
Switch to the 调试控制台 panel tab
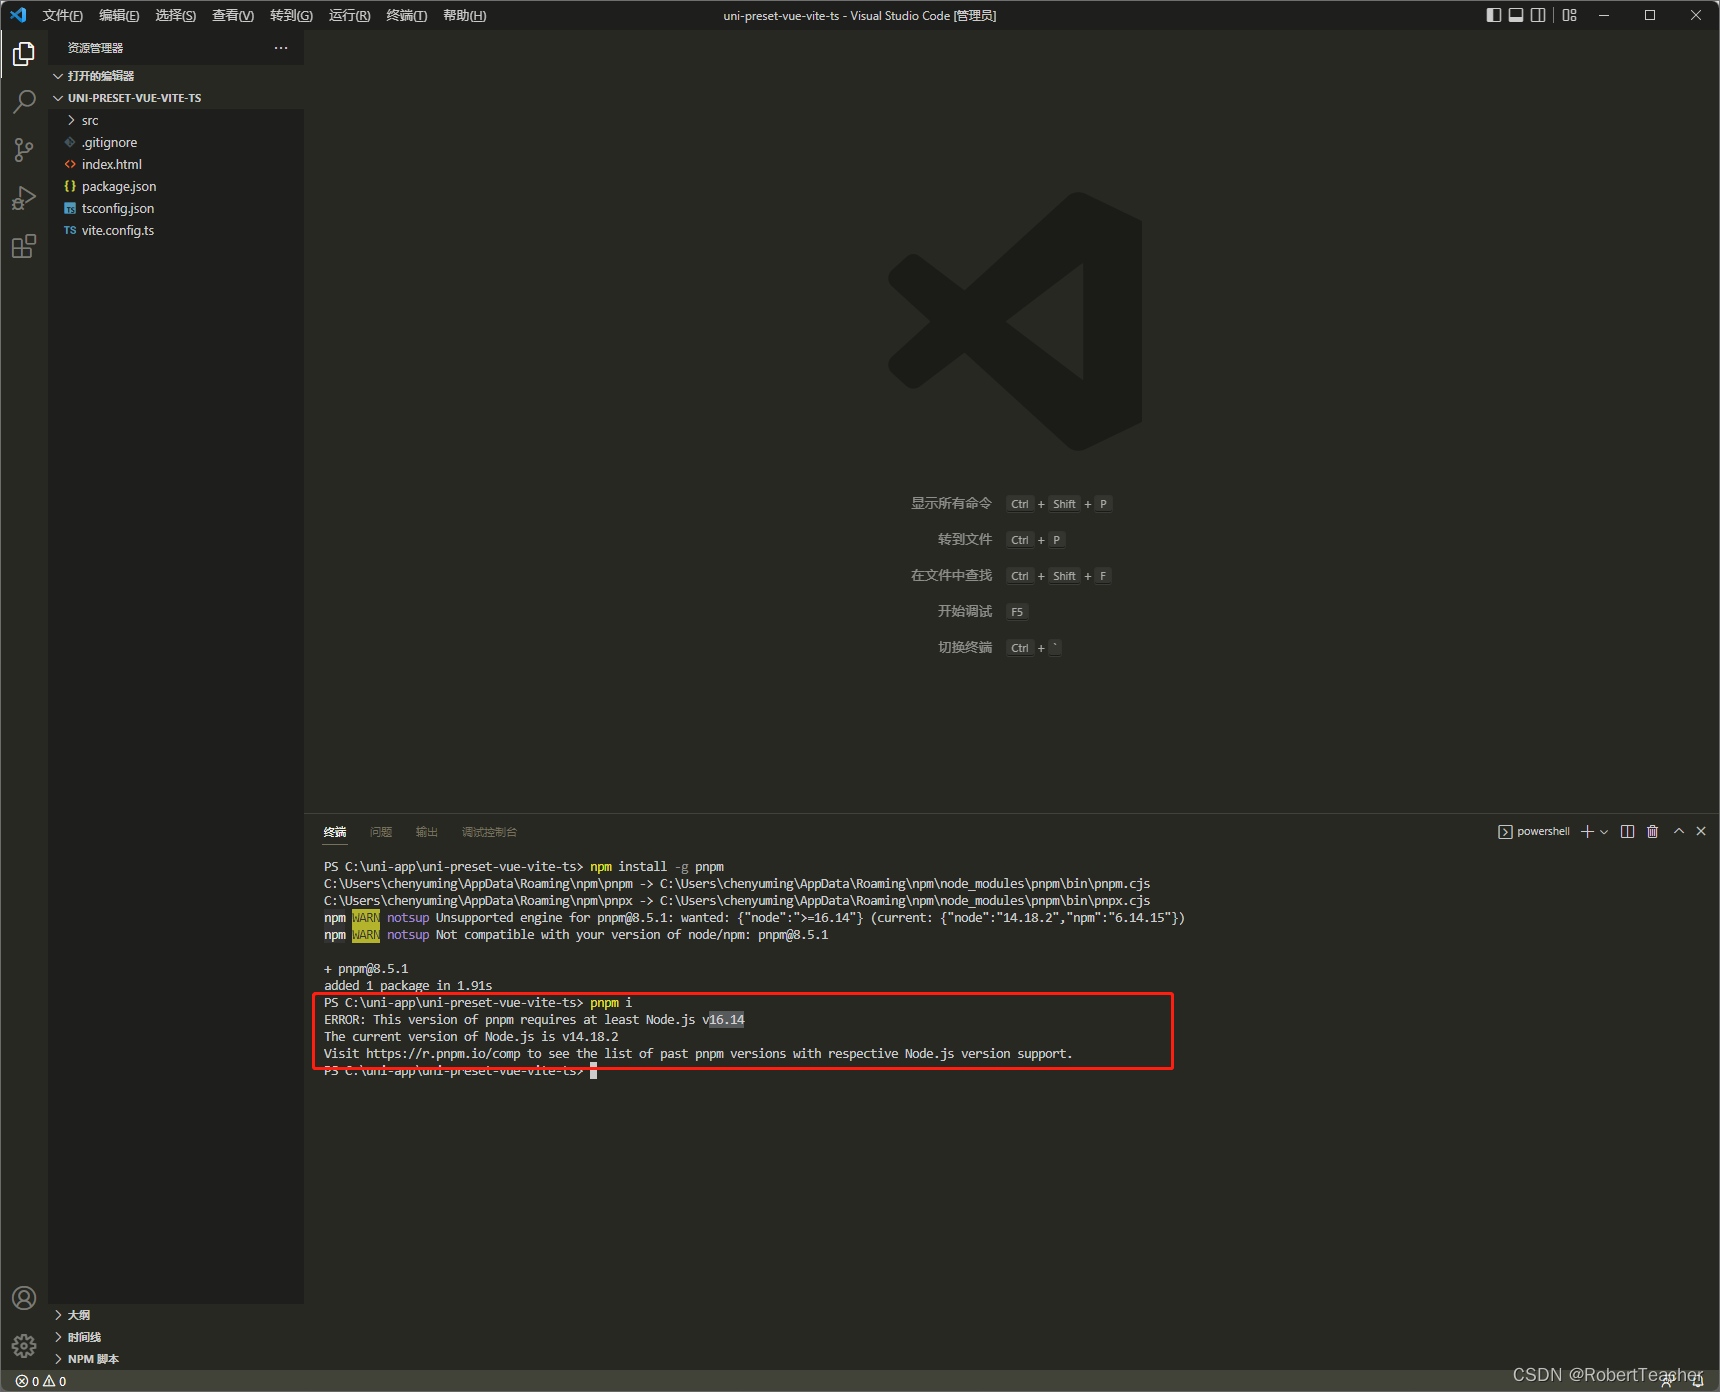[489, 832]
